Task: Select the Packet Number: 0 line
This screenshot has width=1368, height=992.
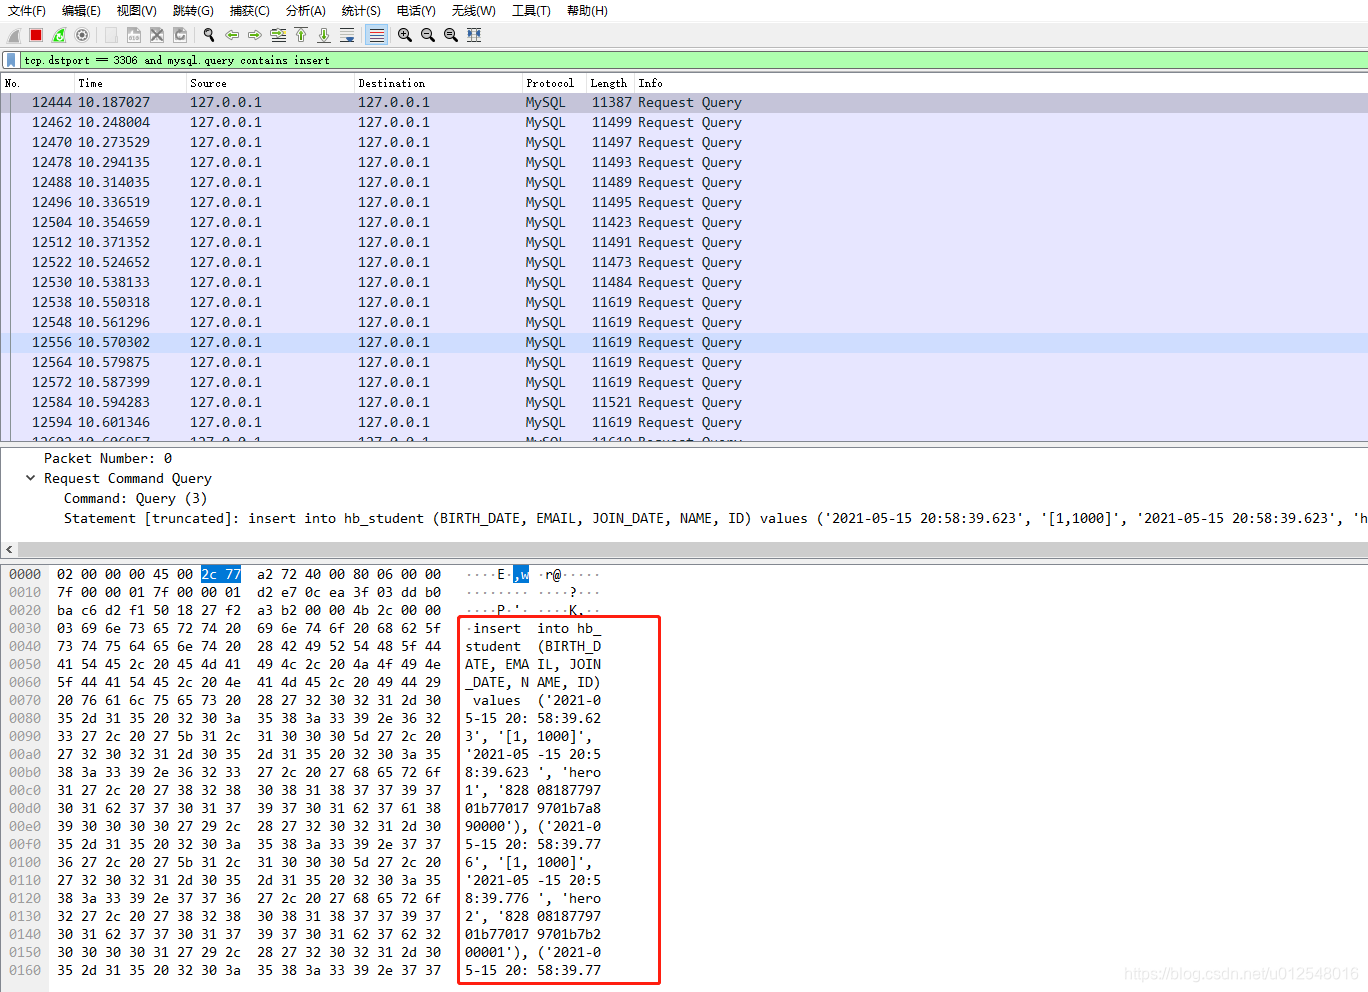Action: coord(108,458)
